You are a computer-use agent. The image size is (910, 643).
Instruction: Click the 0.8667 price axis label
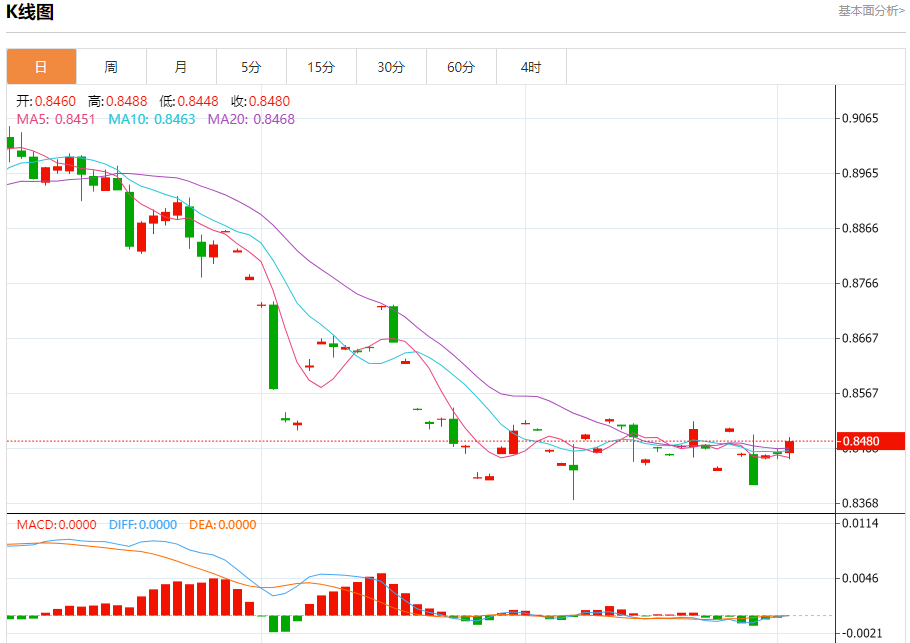pyautogui.click(x=860, y=338)
